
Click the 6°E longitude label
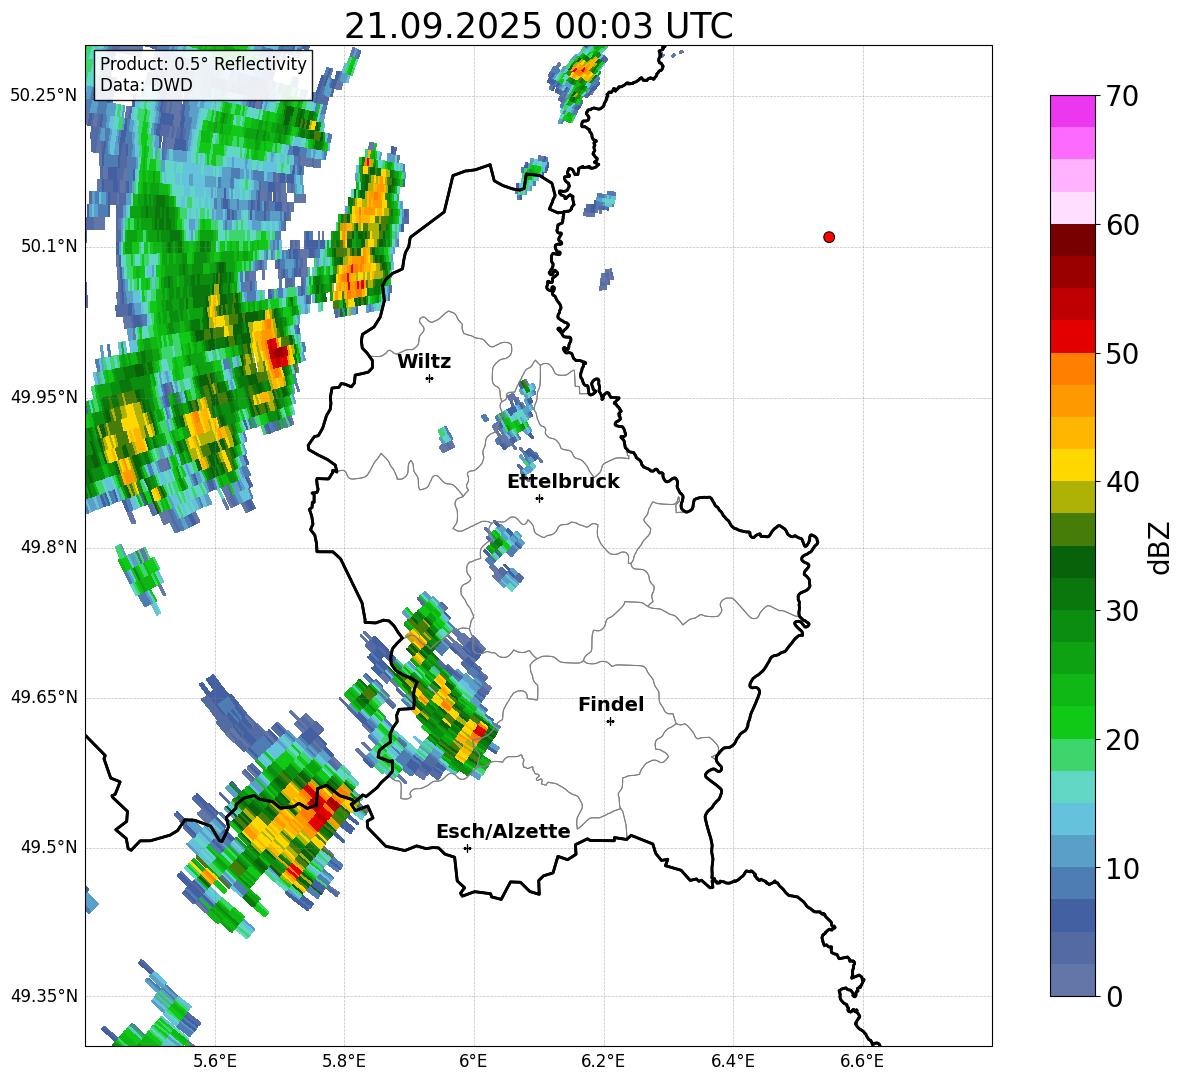(473, 1061)
